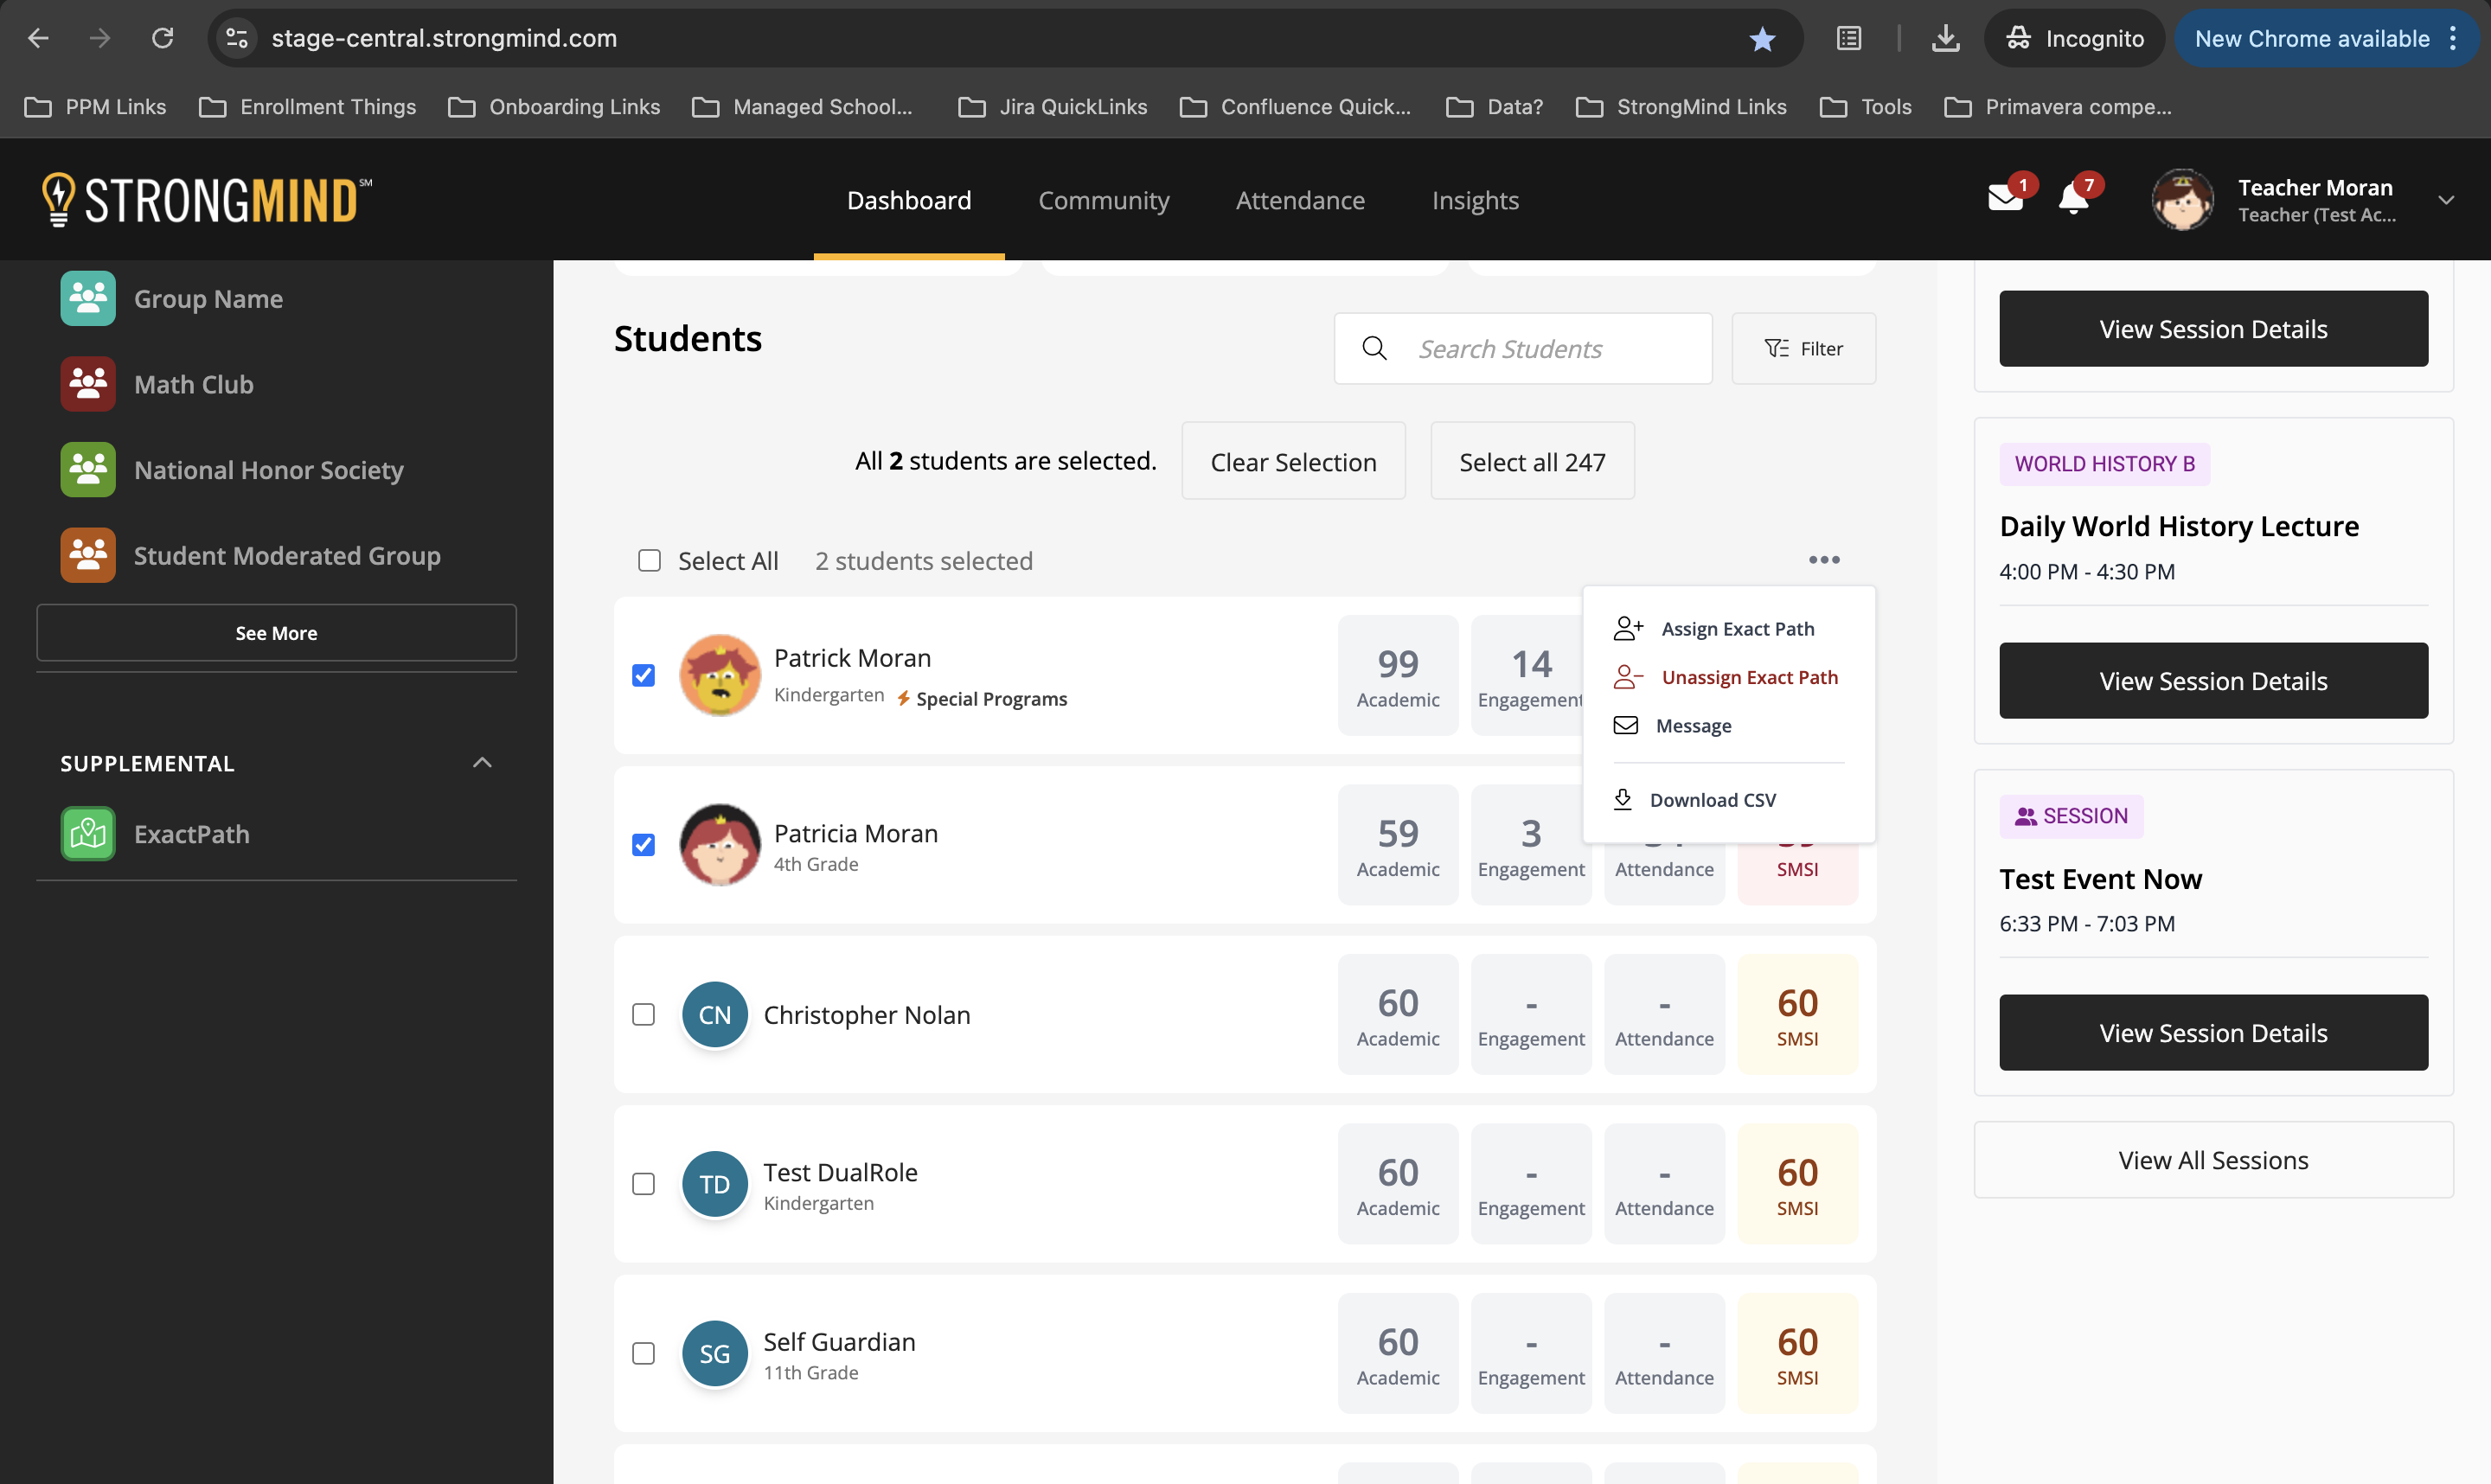Open the Math Club group icon
The height and width of the screenshot is (1484, 2491).
tap(88, 384)
